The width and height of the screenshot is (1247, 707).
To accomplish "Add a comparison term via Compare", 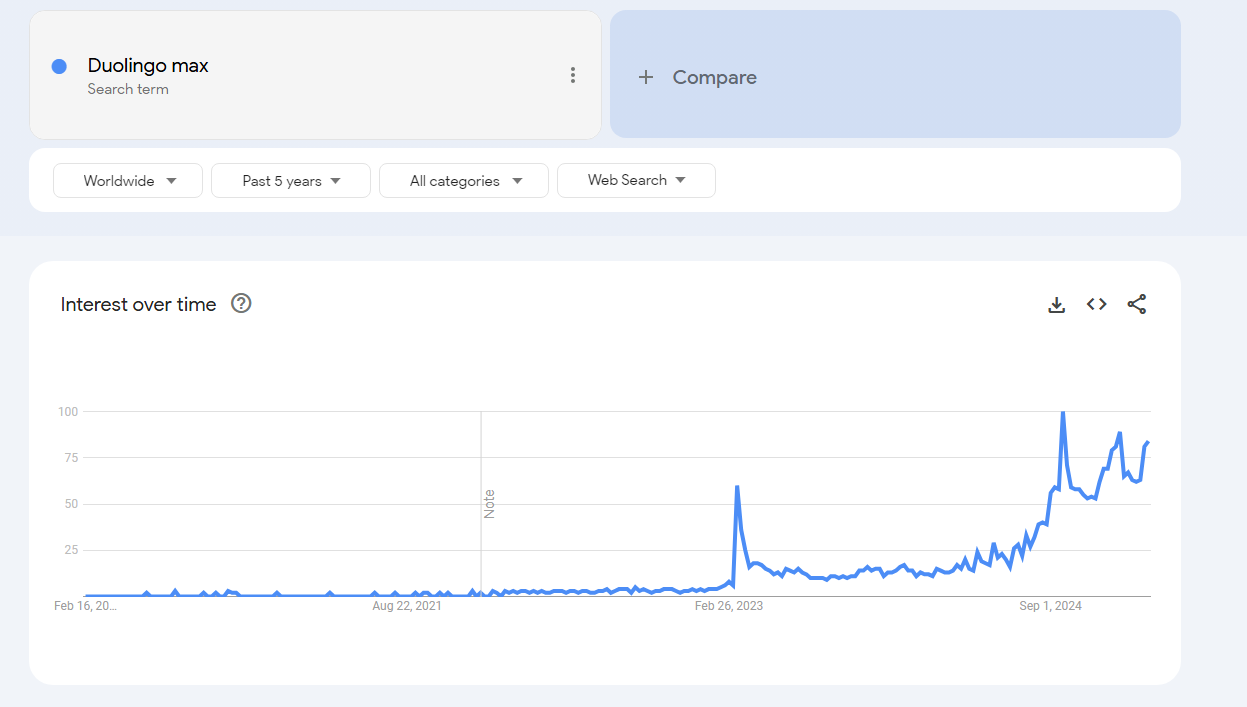I will pyautogui.click(x=895, y=74).
